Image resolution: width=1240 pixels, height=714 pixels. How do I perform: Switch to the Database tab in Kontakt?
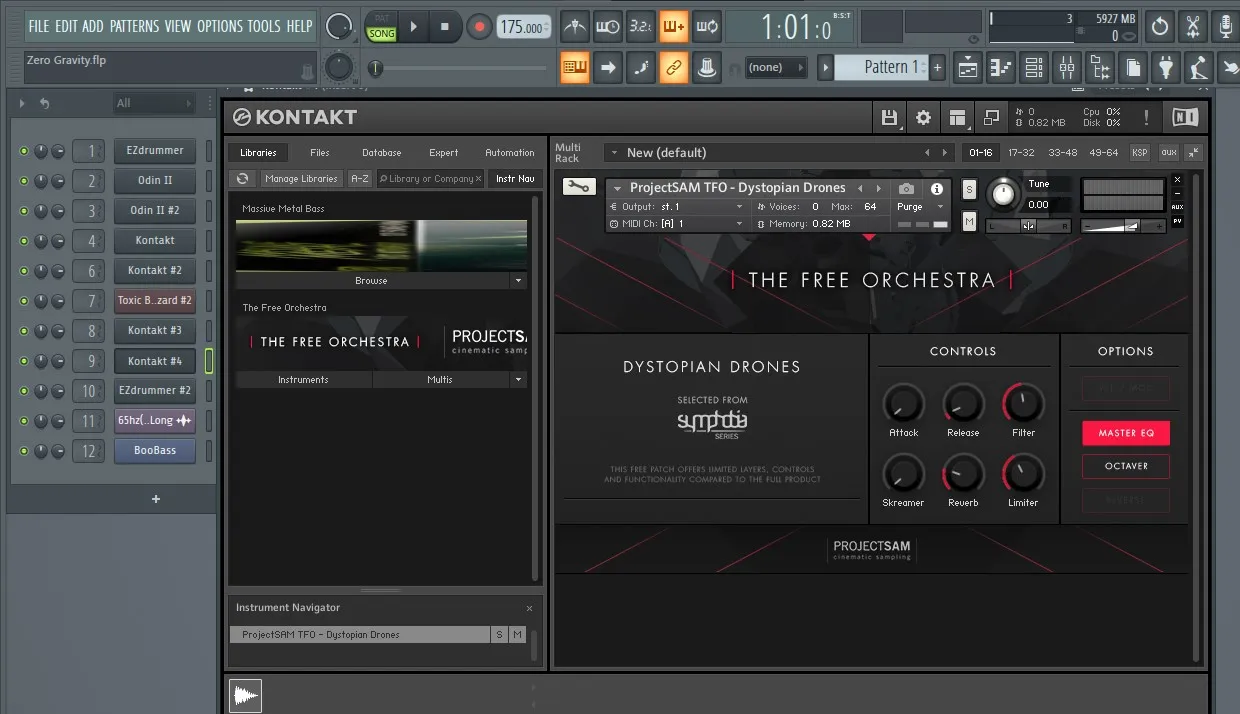382,153
